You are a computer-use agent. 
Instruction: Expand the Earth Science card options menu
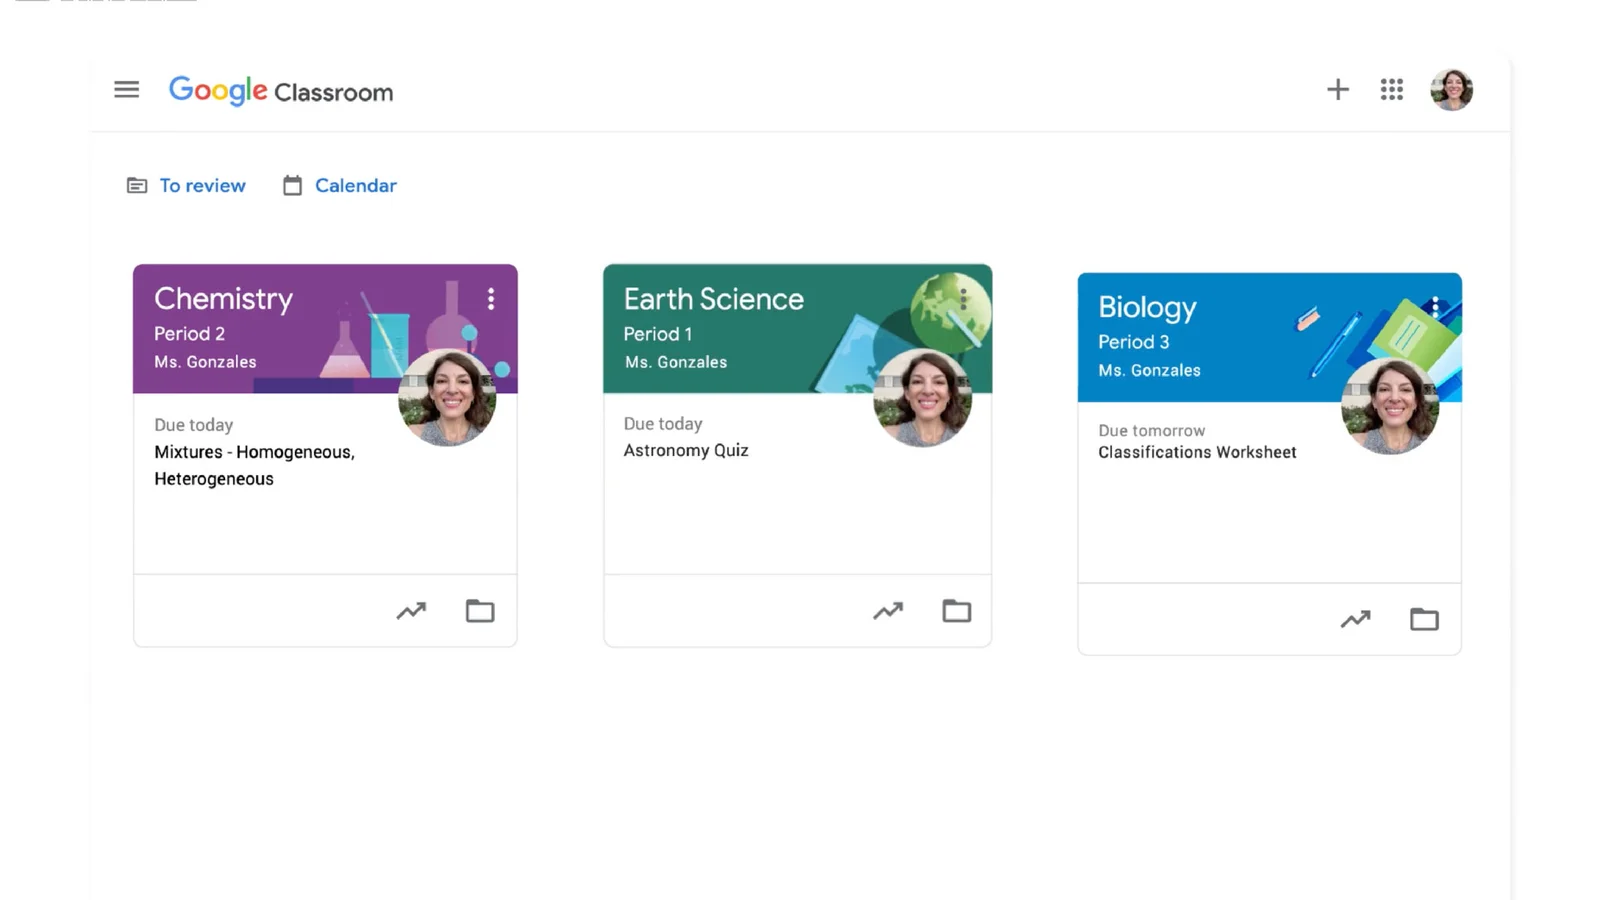point(963,299)
